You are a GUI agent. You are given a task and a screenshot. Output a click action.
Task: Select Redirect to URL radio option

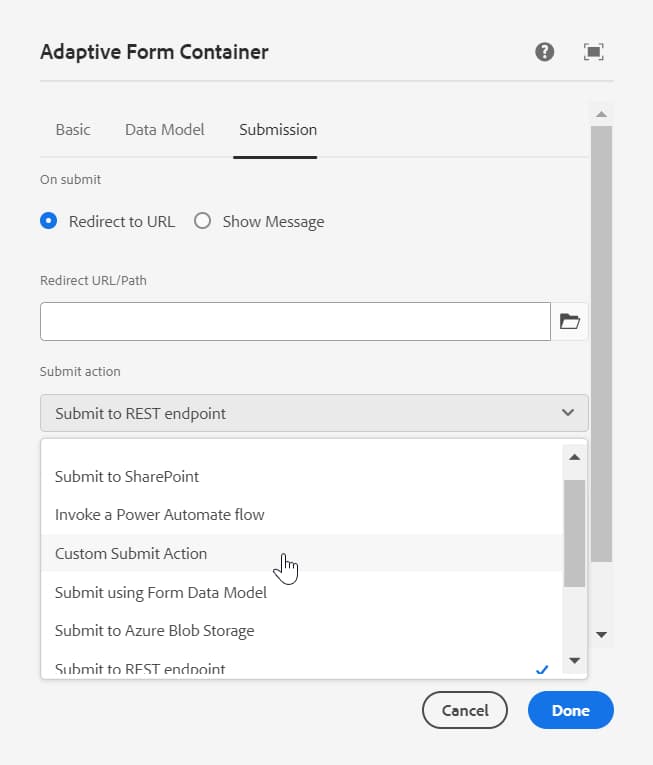pyautogui.click(x=48, y=221)
